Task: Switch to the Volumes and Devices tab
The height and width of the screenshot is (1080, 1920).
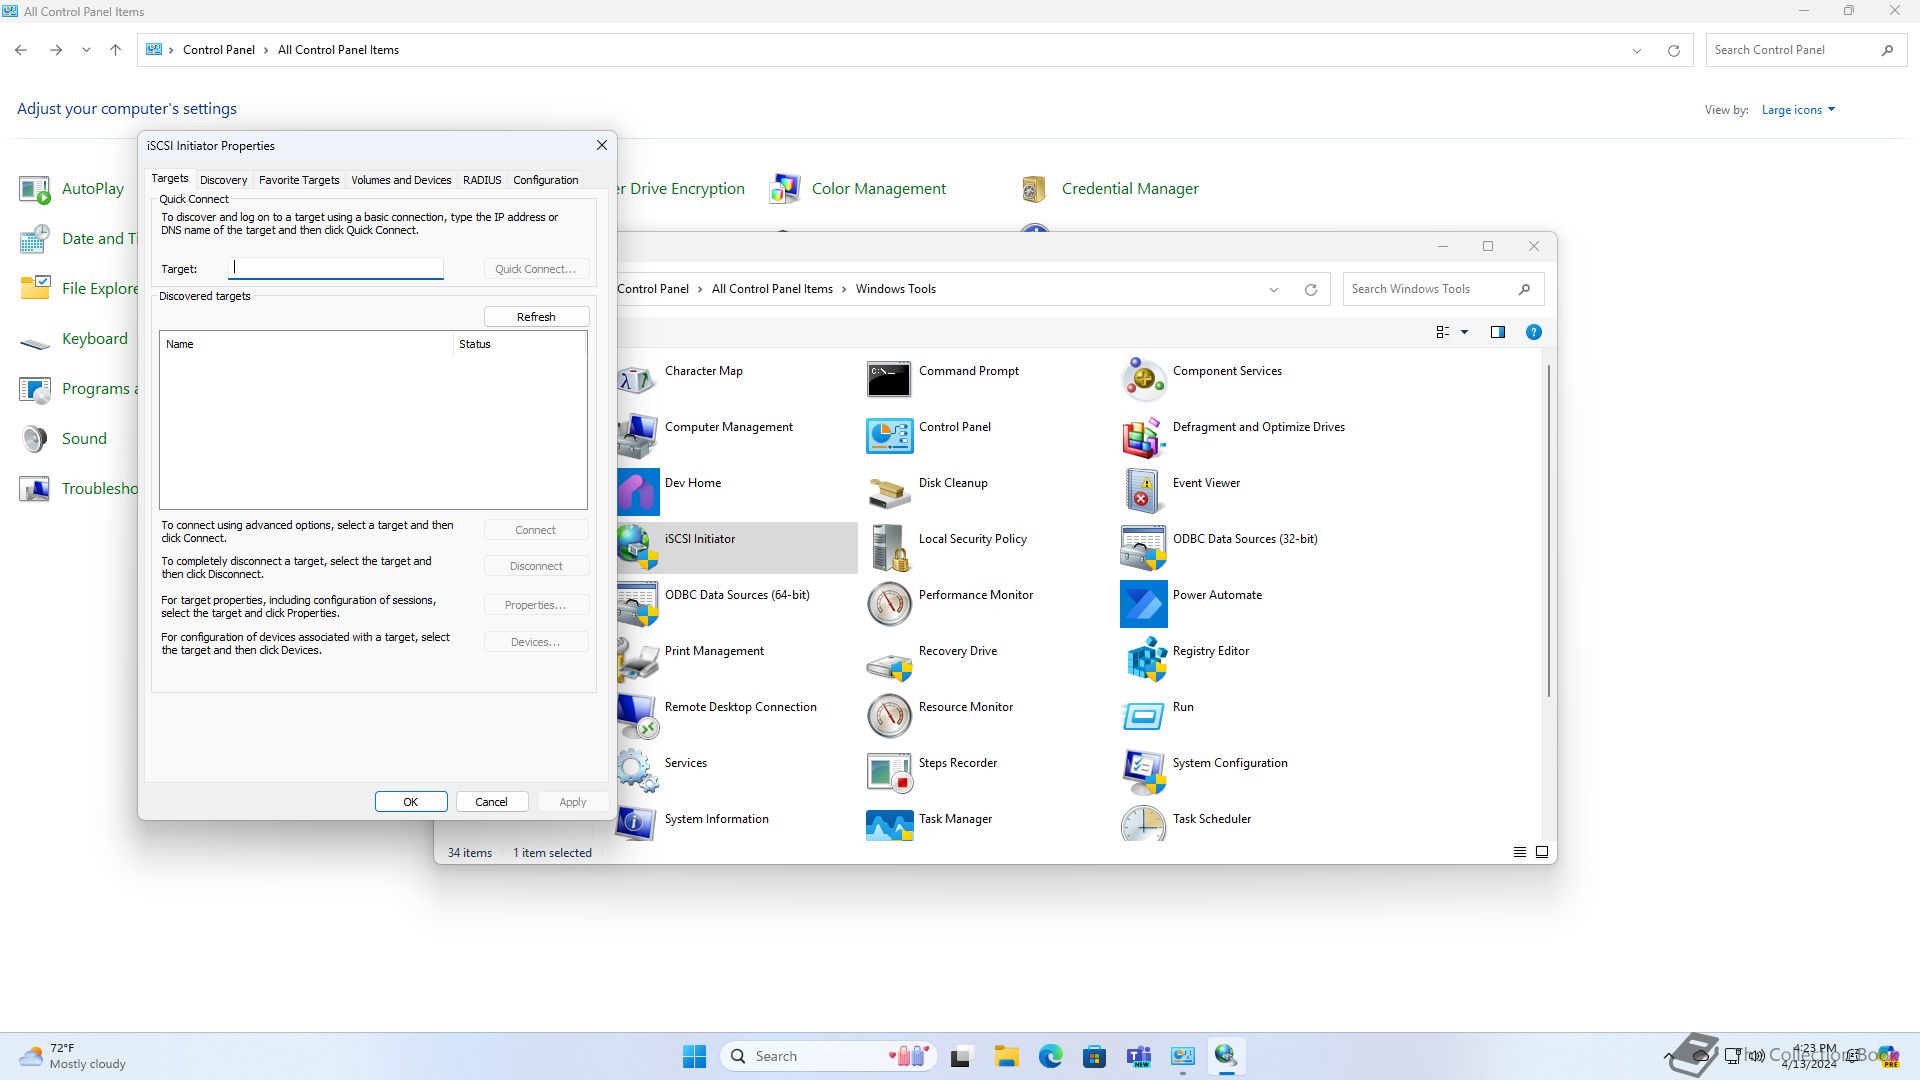Action: coord(401,180)
